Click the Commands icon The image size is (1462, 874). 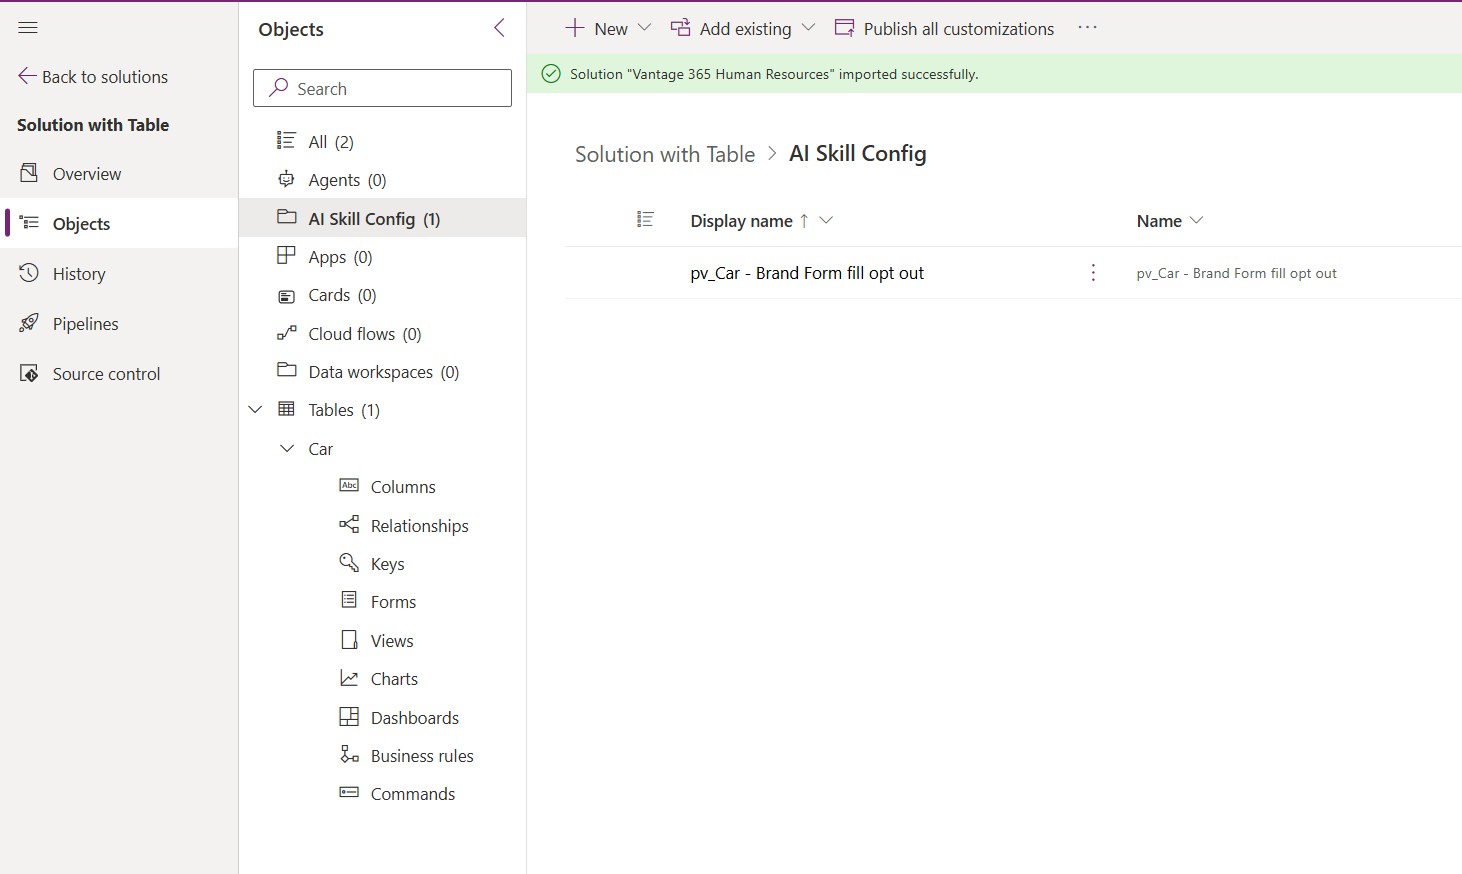pyautogui.click(x=349, y=792)
